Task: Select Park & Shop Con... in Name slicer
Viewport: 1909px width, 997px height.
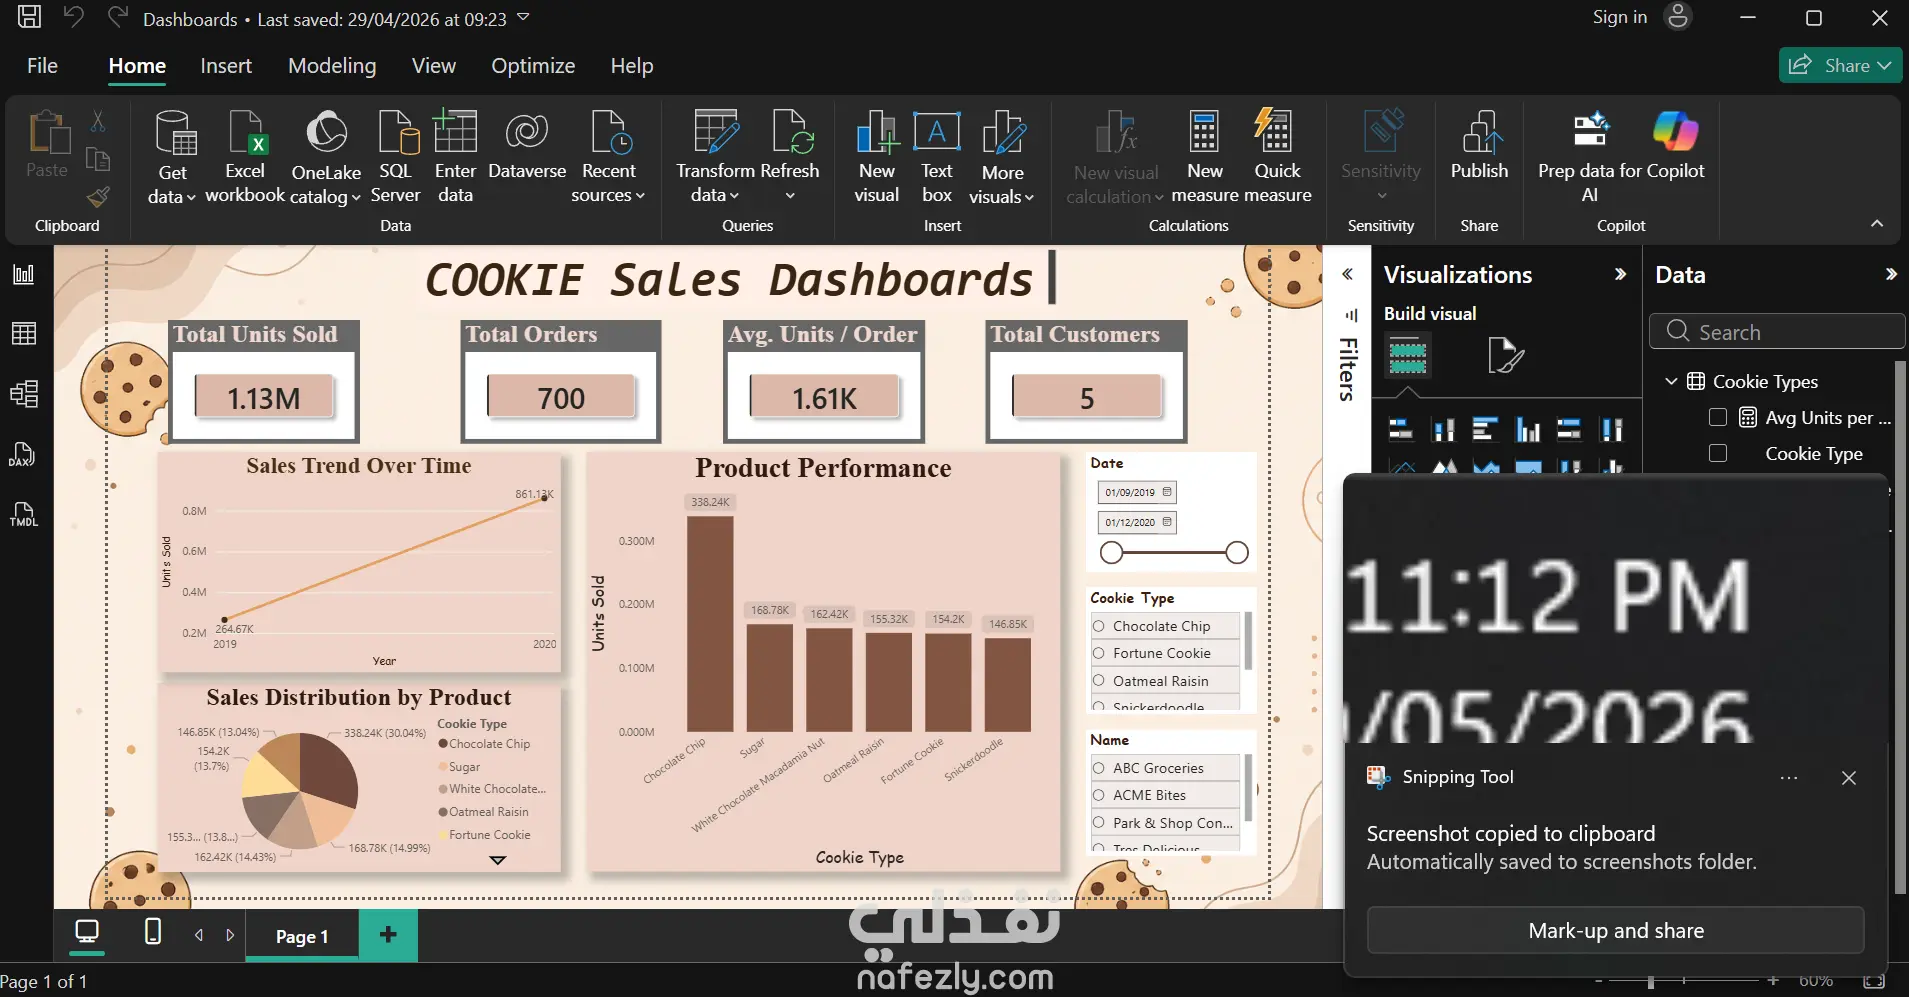Action: [x=1165, y=823]
